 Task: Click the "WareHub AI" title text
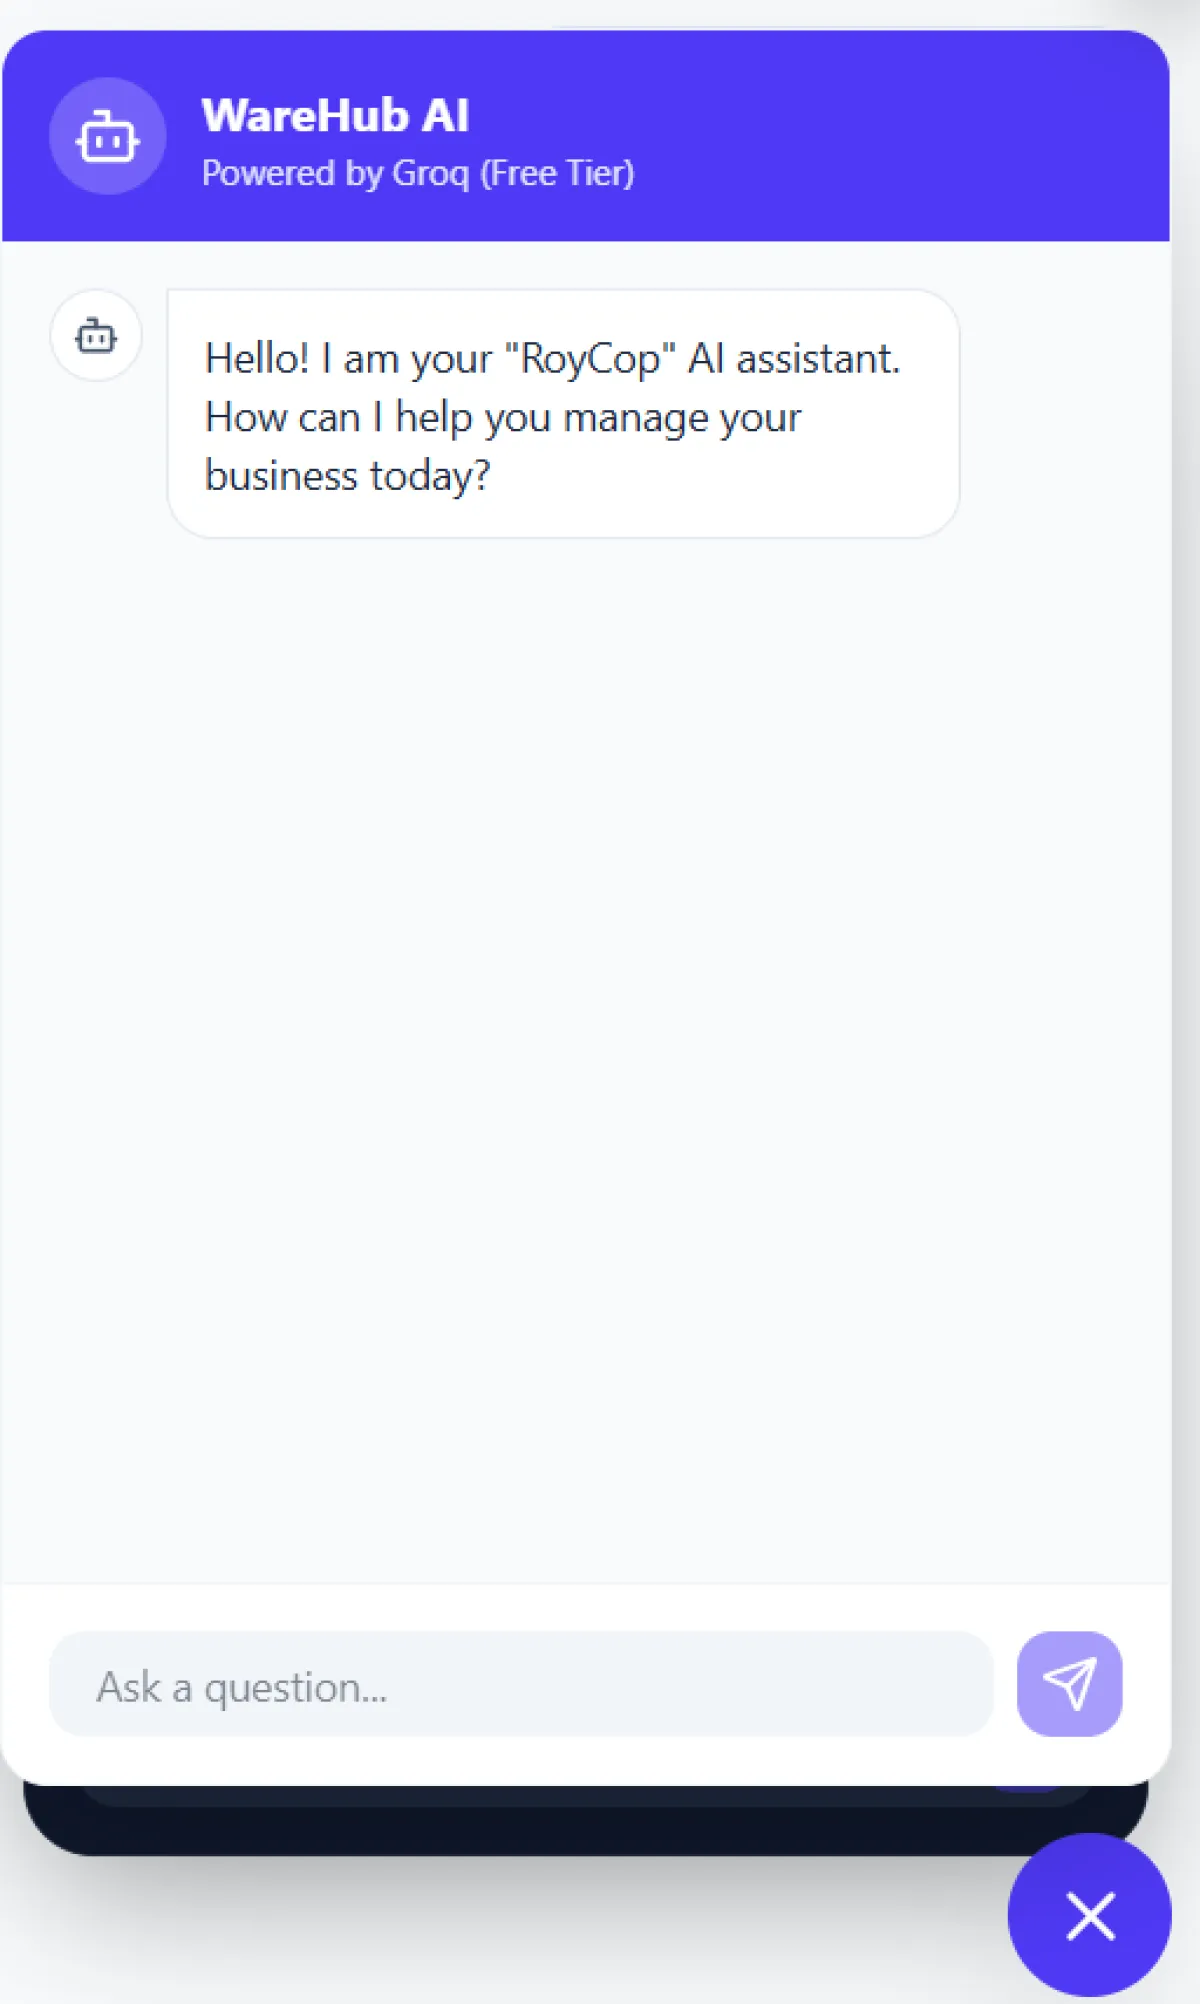[x=335, y=116]
